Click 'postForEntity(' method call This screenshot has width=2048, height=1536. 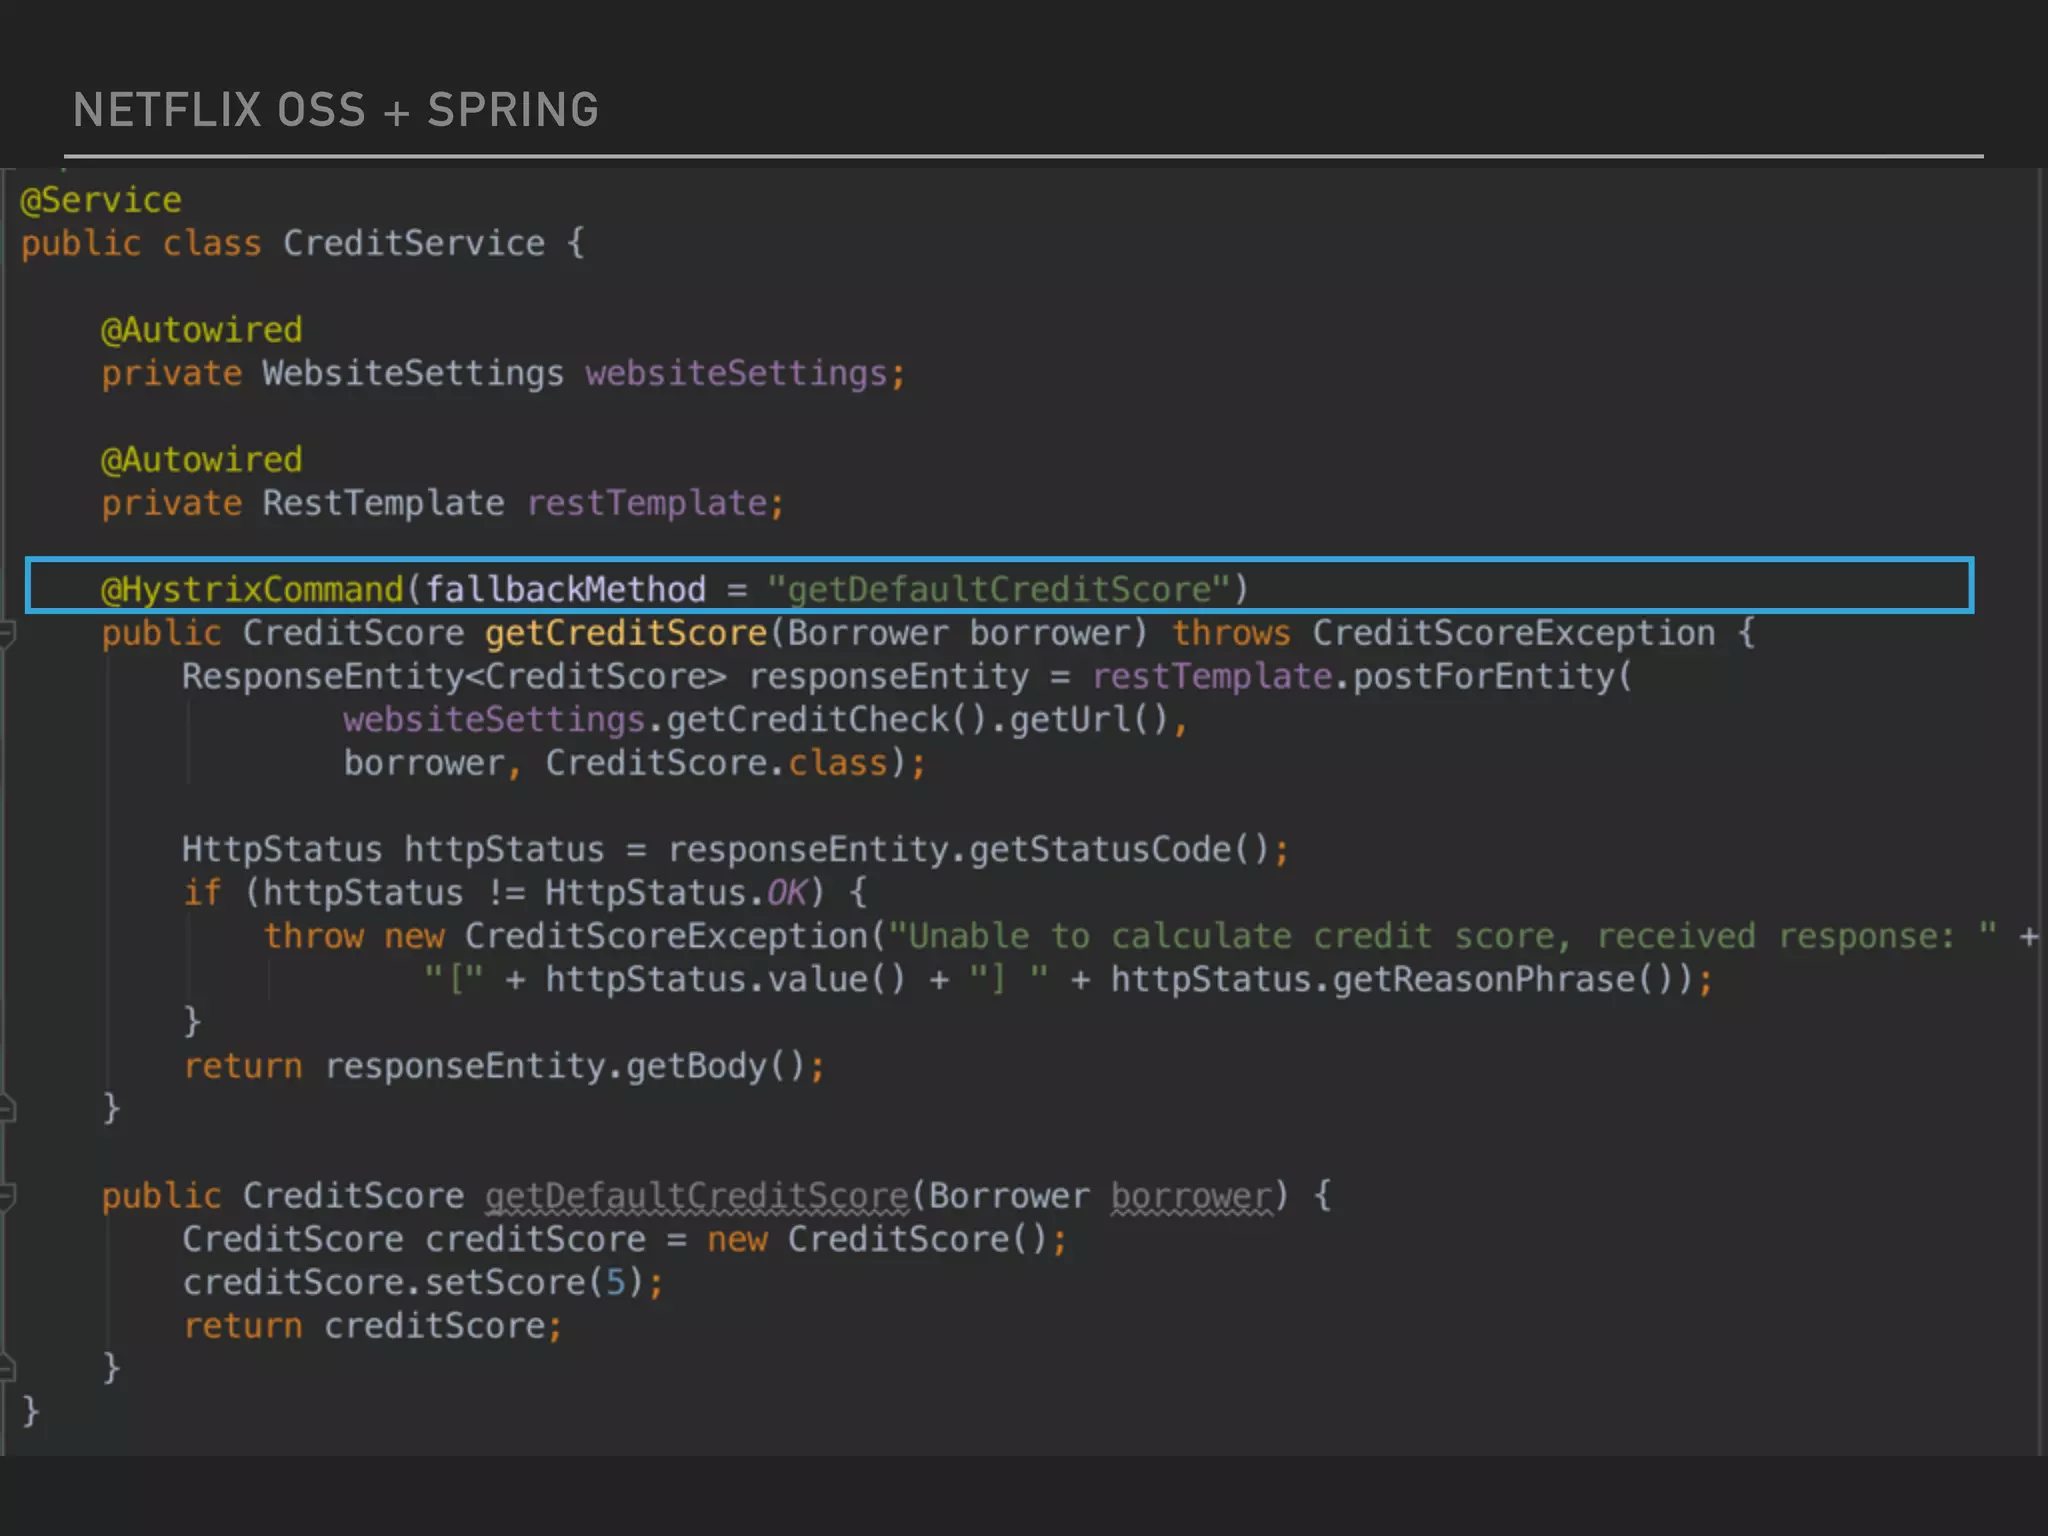coord(1492,677)
